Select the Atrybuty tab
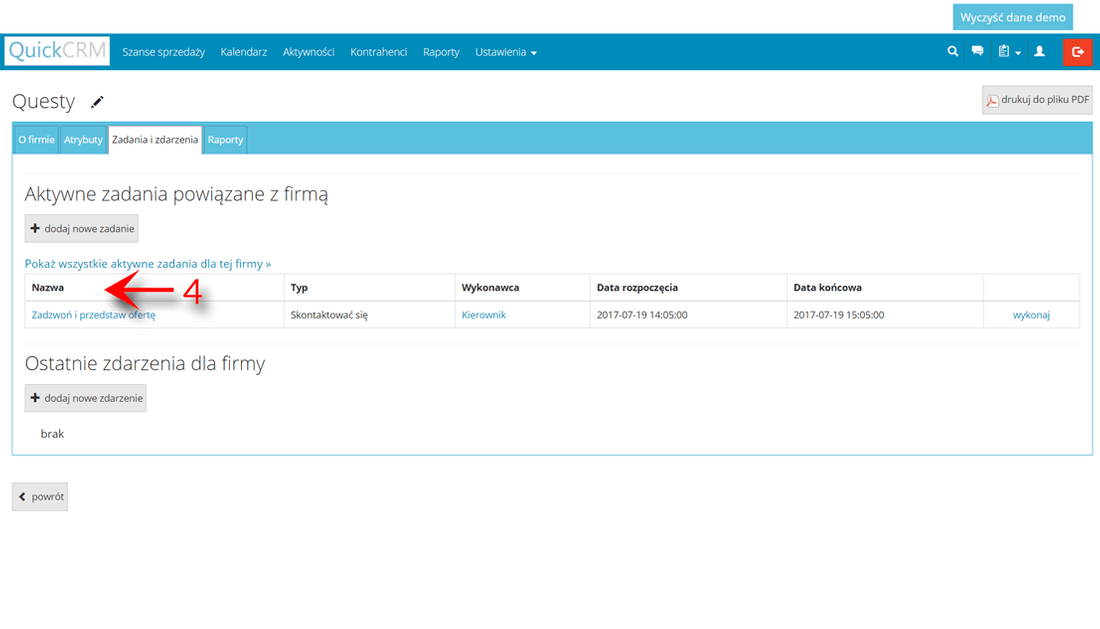This screenshot has width=1100, height=629. (83, 140)
